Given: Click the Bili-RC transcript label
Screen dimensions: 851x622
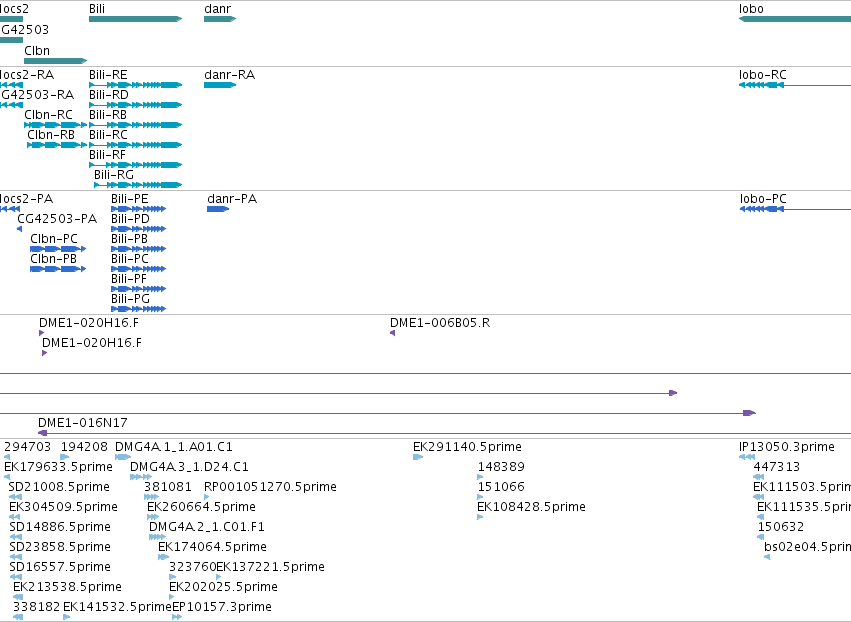Looking at the screenshot, I should pyautogui.click(x=109, y=135).
